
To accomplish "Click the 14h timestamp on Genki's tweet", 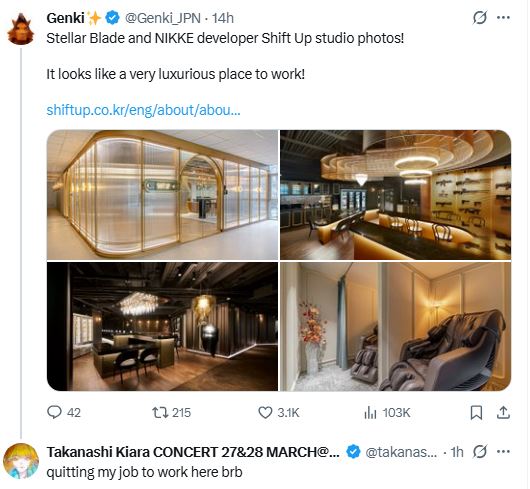I will [223, 18].
